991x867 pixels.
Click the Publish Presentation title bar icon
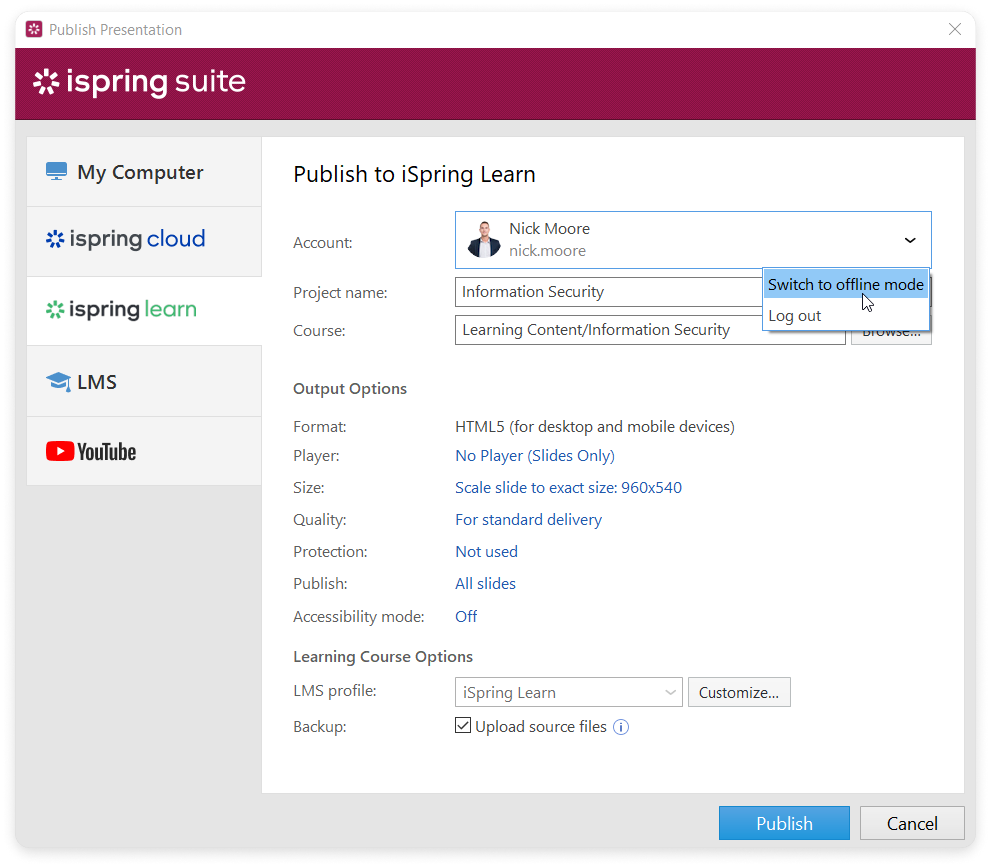click(x=34, y=29)
